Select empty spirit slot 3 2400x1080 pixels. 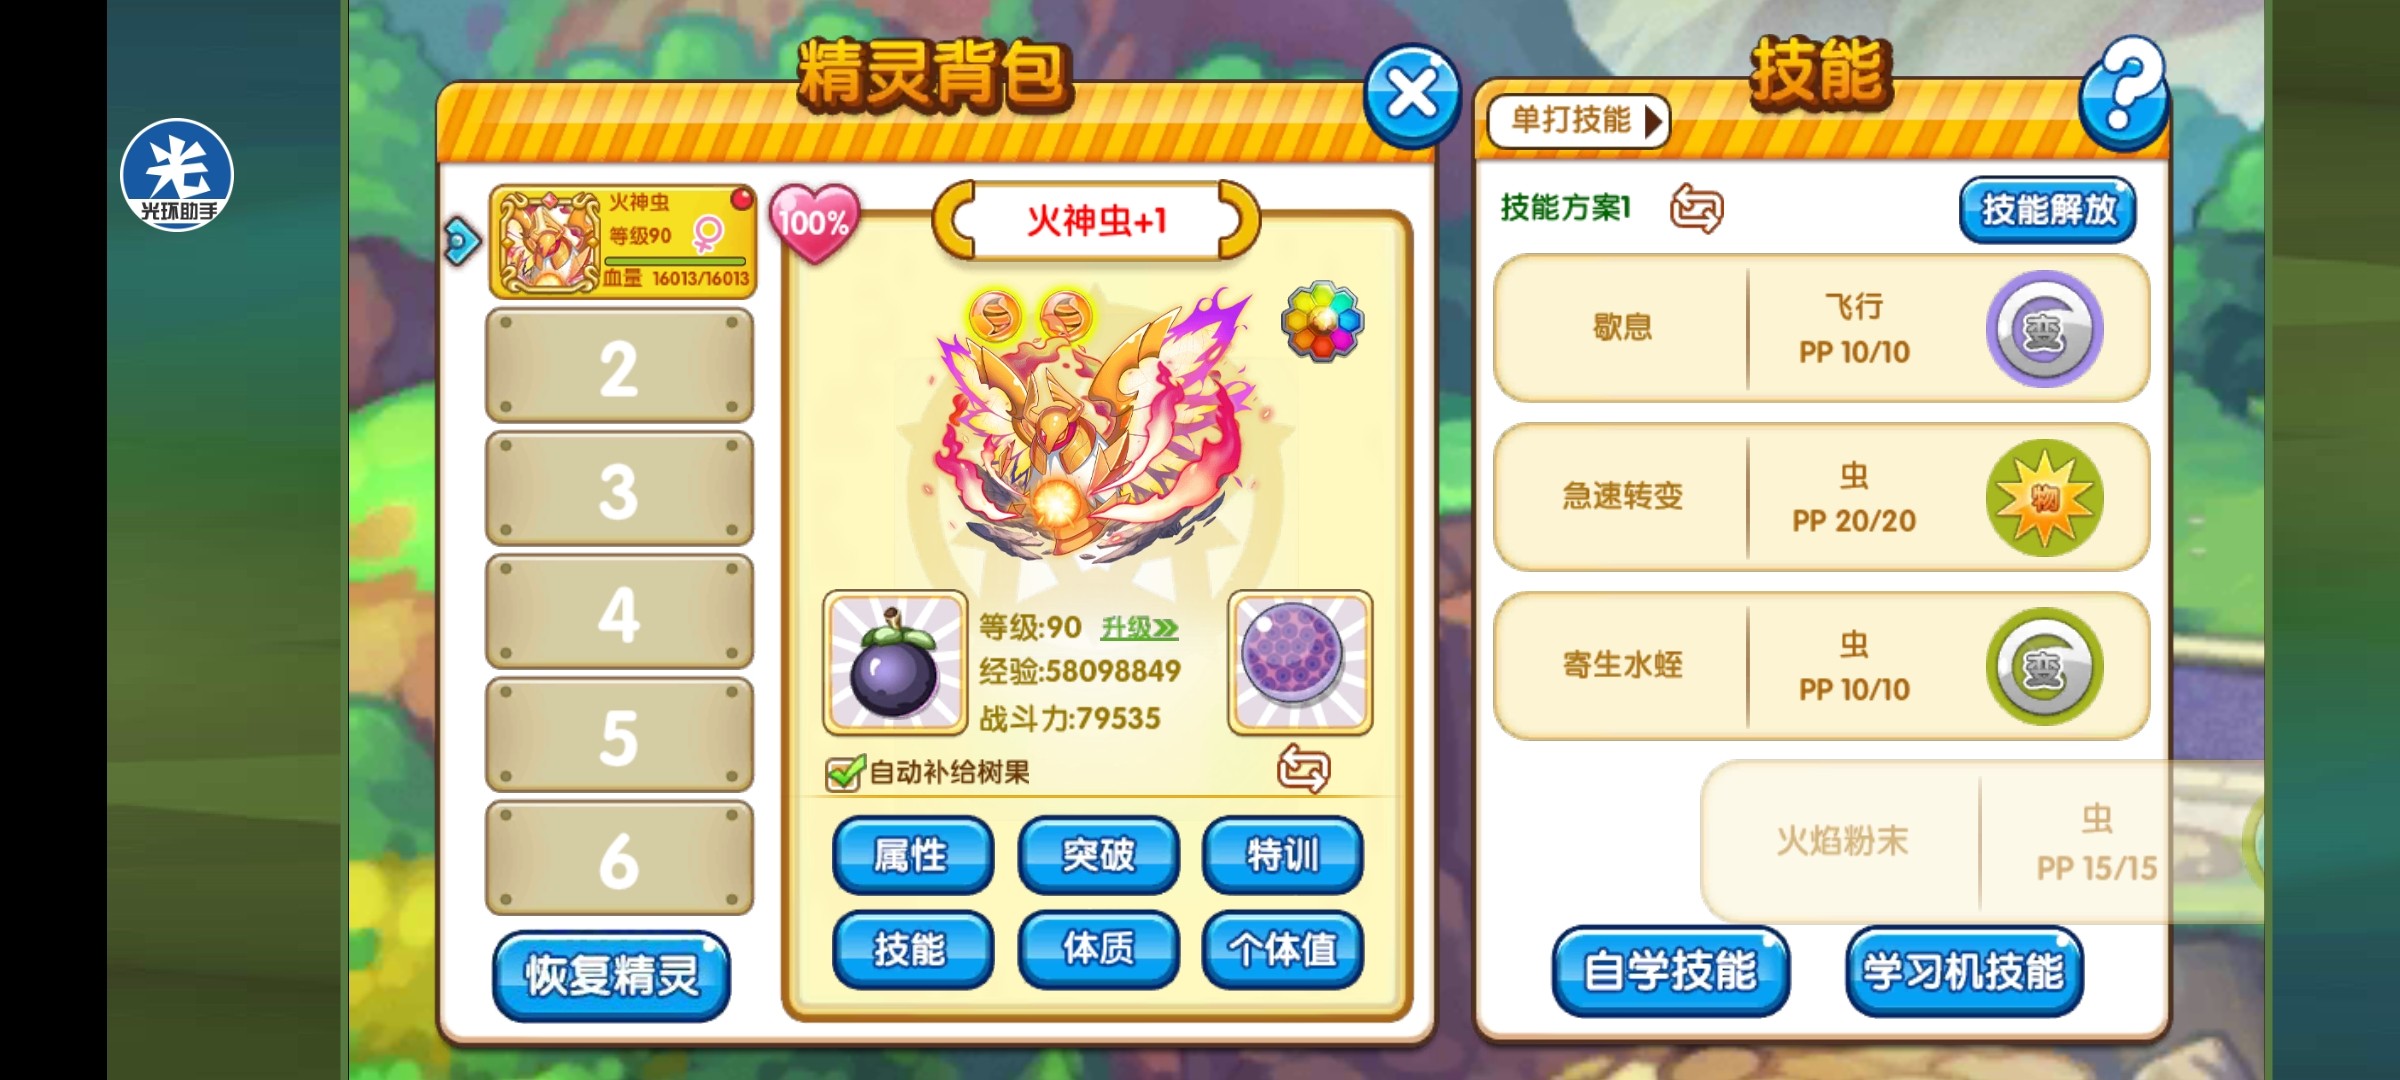coord(619,490)
